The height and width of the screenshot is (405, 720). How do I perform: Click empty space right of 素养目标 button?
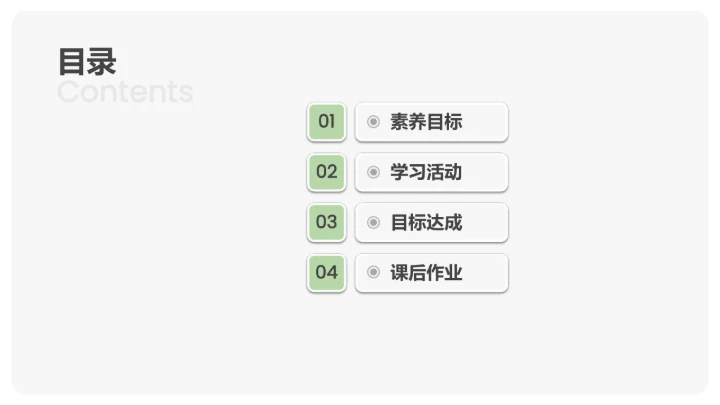[x=600, y=122]
